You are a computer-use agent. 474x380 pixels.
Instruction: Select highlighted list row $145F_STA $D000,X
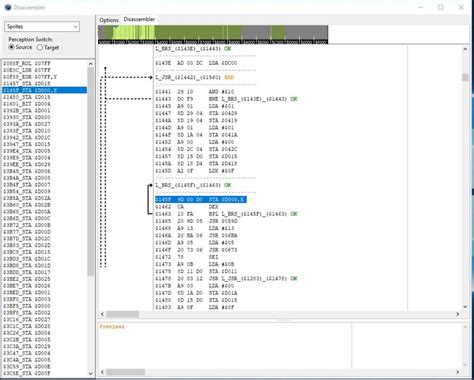45,90
